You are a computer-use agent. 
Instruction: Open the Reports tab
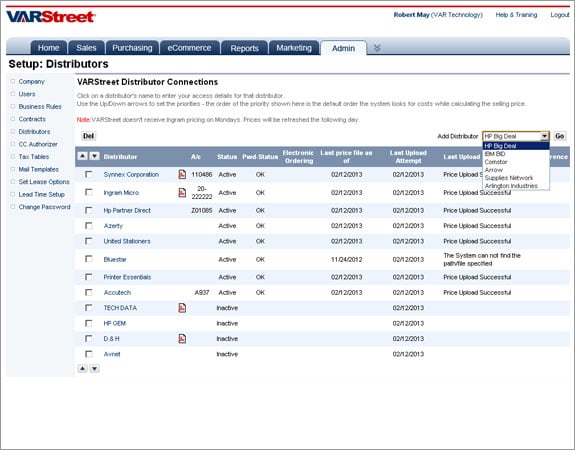[245, 48]
